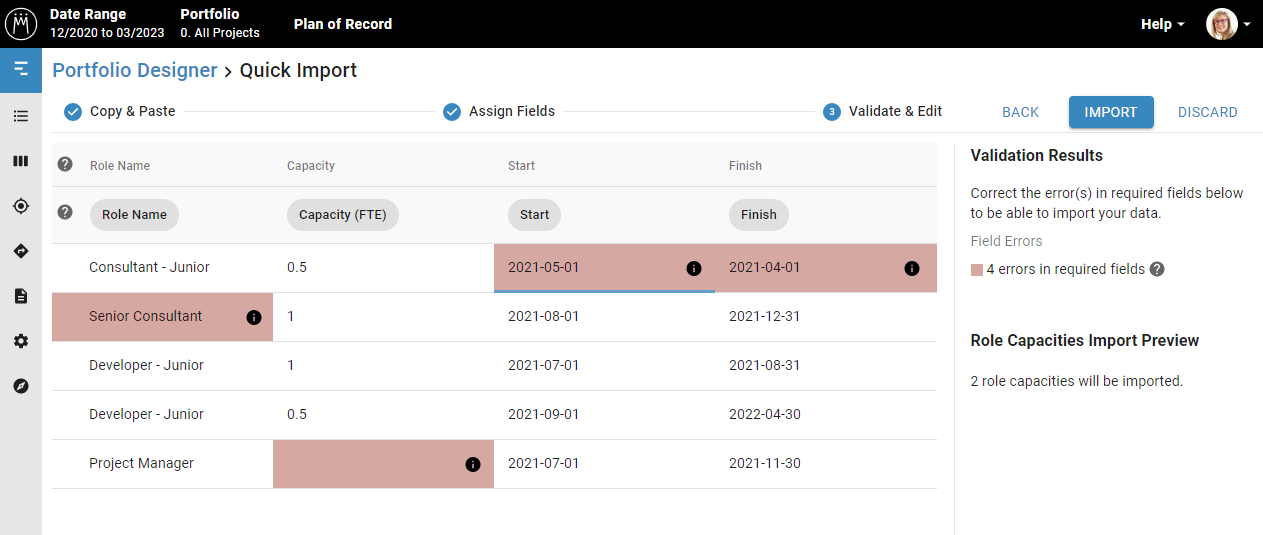The width and height of the screenshot is (1263, 535).
Task: Click info icon in Senior Consultant cell
Action: (x=254, y=317)
